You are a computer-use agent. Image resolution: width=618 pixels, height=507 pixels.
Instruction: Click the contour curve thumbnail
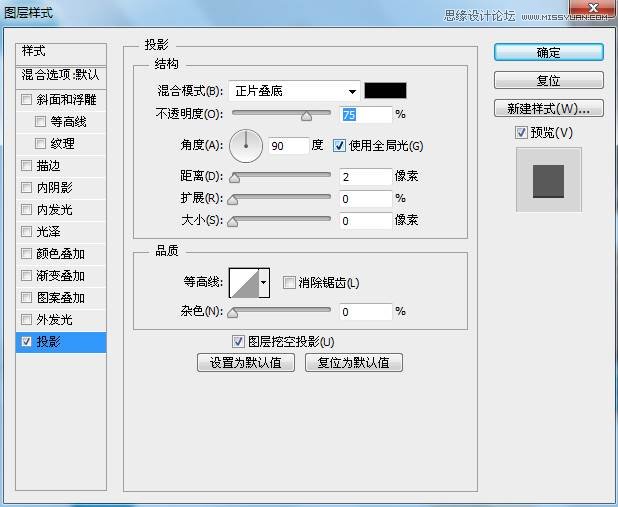tap(244, 283)
